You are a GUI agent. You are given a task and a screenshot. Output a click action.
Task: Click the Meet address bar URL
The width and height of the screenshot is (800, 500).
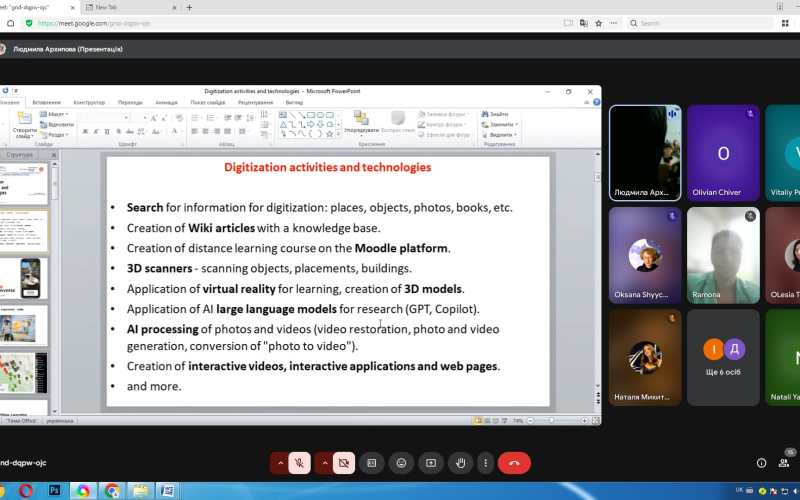coord(94,23)
